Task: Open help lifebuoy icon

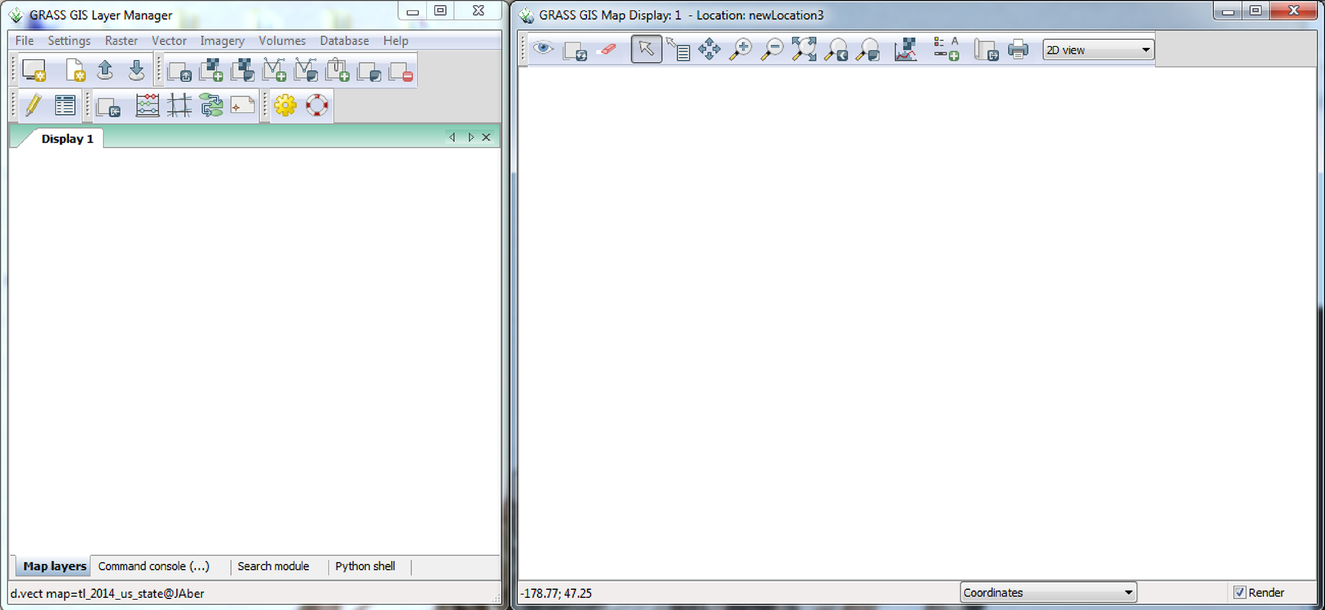Action: pos(317,105)
